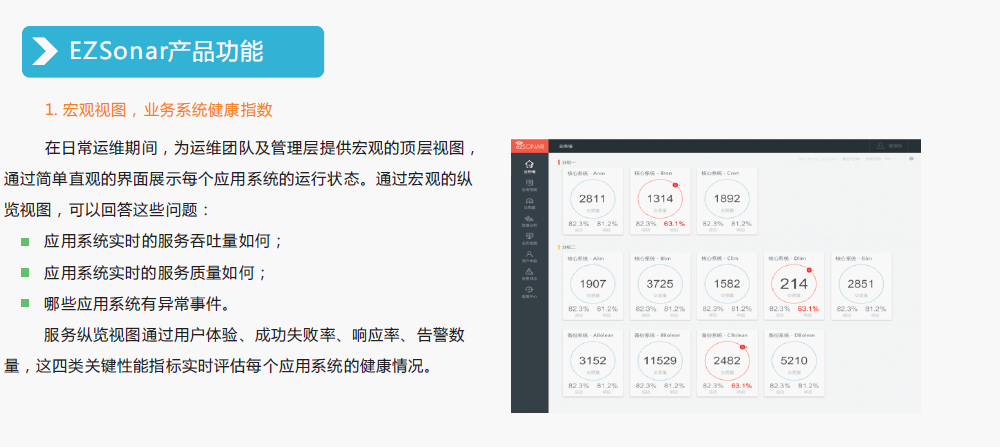Open the Cllolean system card showing 2482

click(x=727, y=363)
